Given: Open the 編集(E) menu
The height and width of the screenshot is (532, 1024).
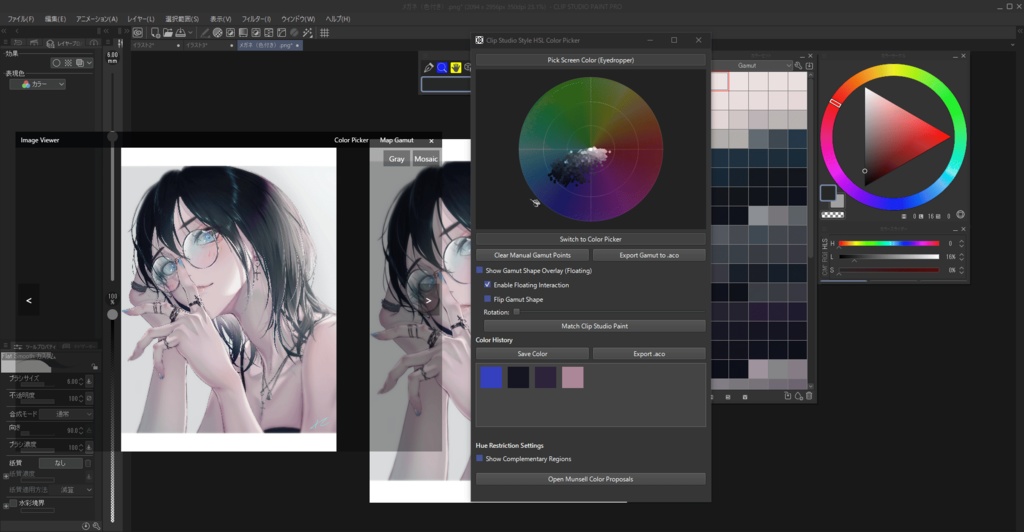Looking at the screenshot, I should coord(55,19).
